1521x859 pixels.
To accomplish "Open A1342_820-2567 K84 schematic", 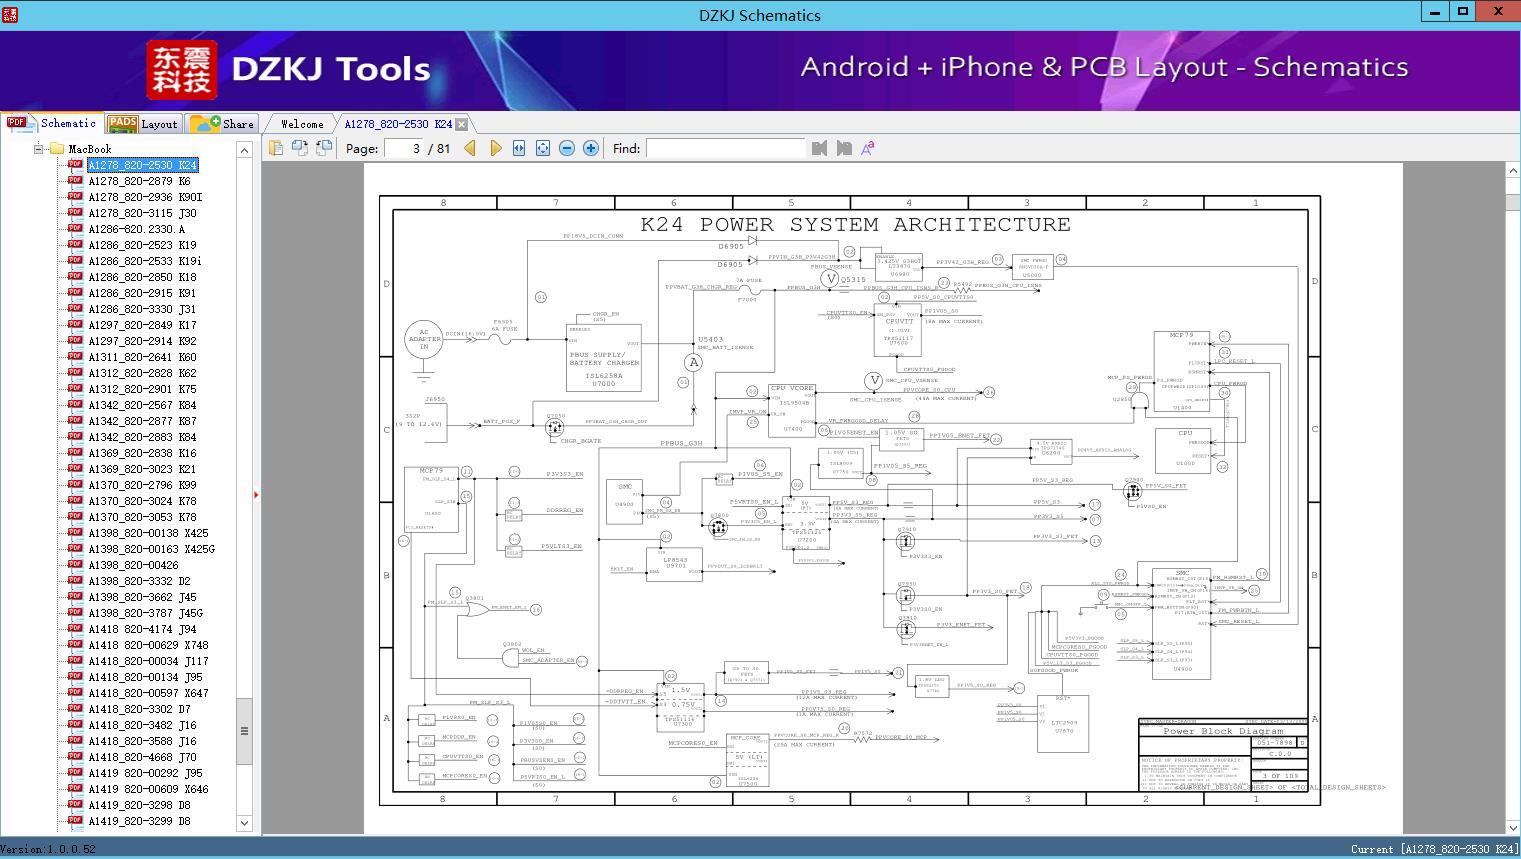I will click(142, 405).
